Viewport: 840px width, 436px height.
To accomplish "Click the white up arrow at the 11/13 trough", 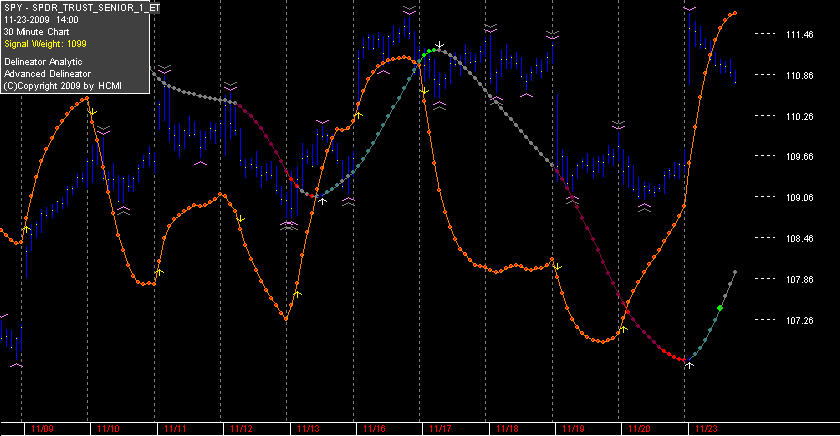I will point(322,200).
